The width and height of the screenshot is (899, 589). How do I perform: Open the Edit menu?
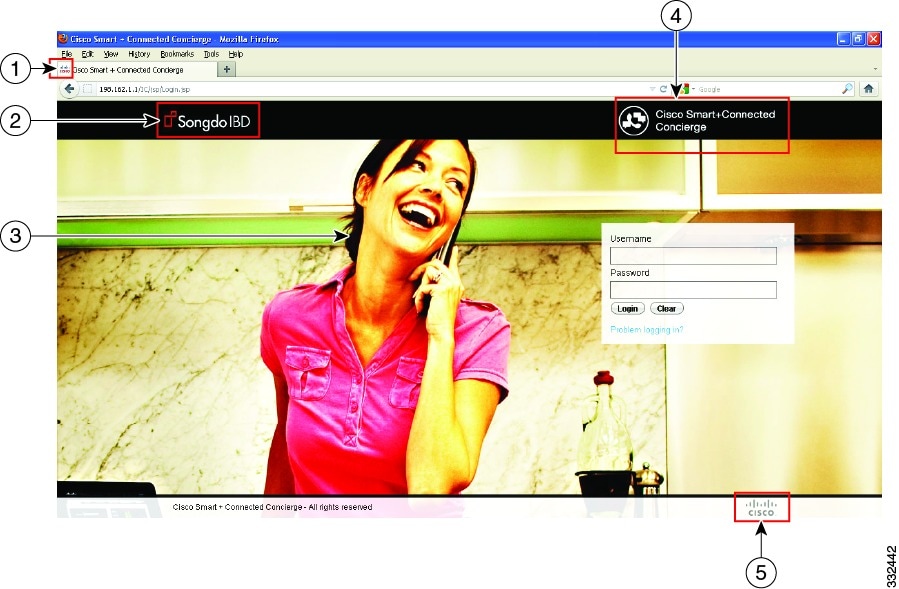[87, 54]
